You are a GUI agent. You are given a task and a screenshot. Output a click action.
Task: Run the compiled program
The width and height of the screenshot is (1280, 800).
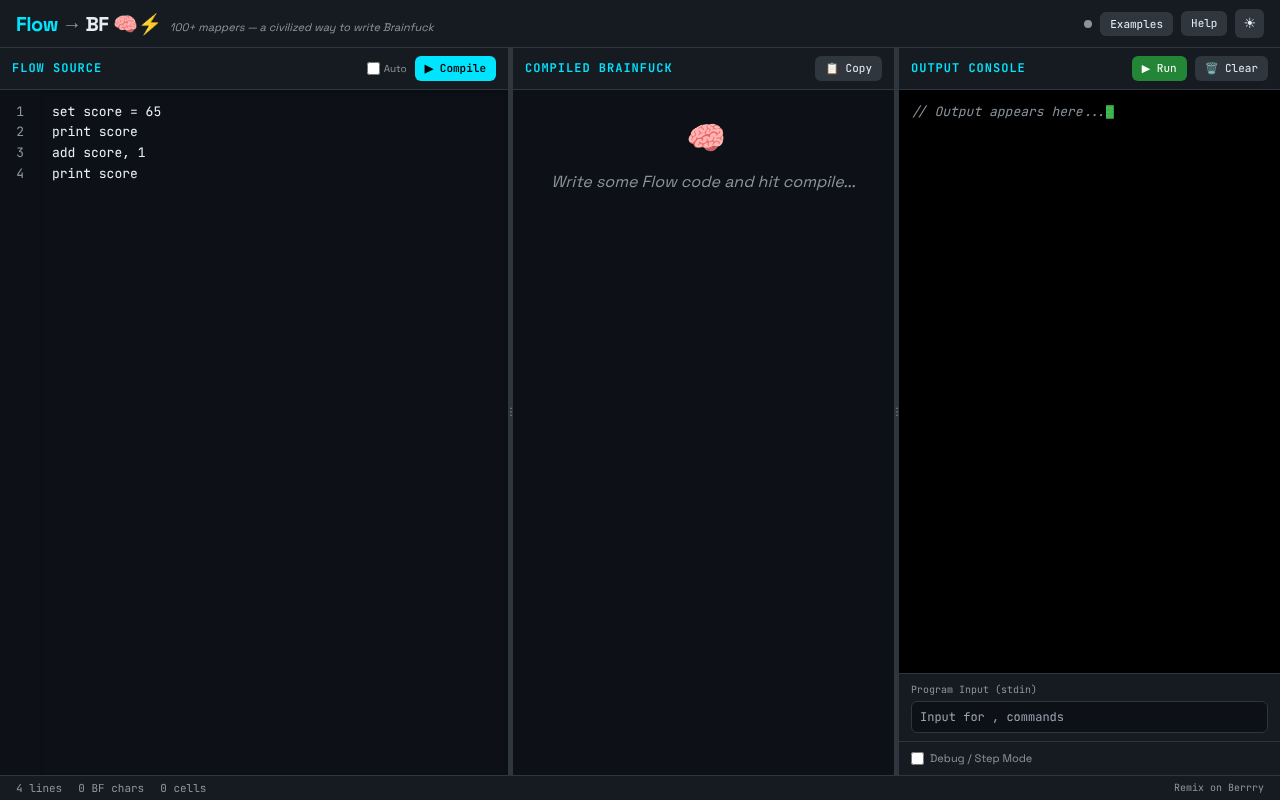(x=1159, y=68)
